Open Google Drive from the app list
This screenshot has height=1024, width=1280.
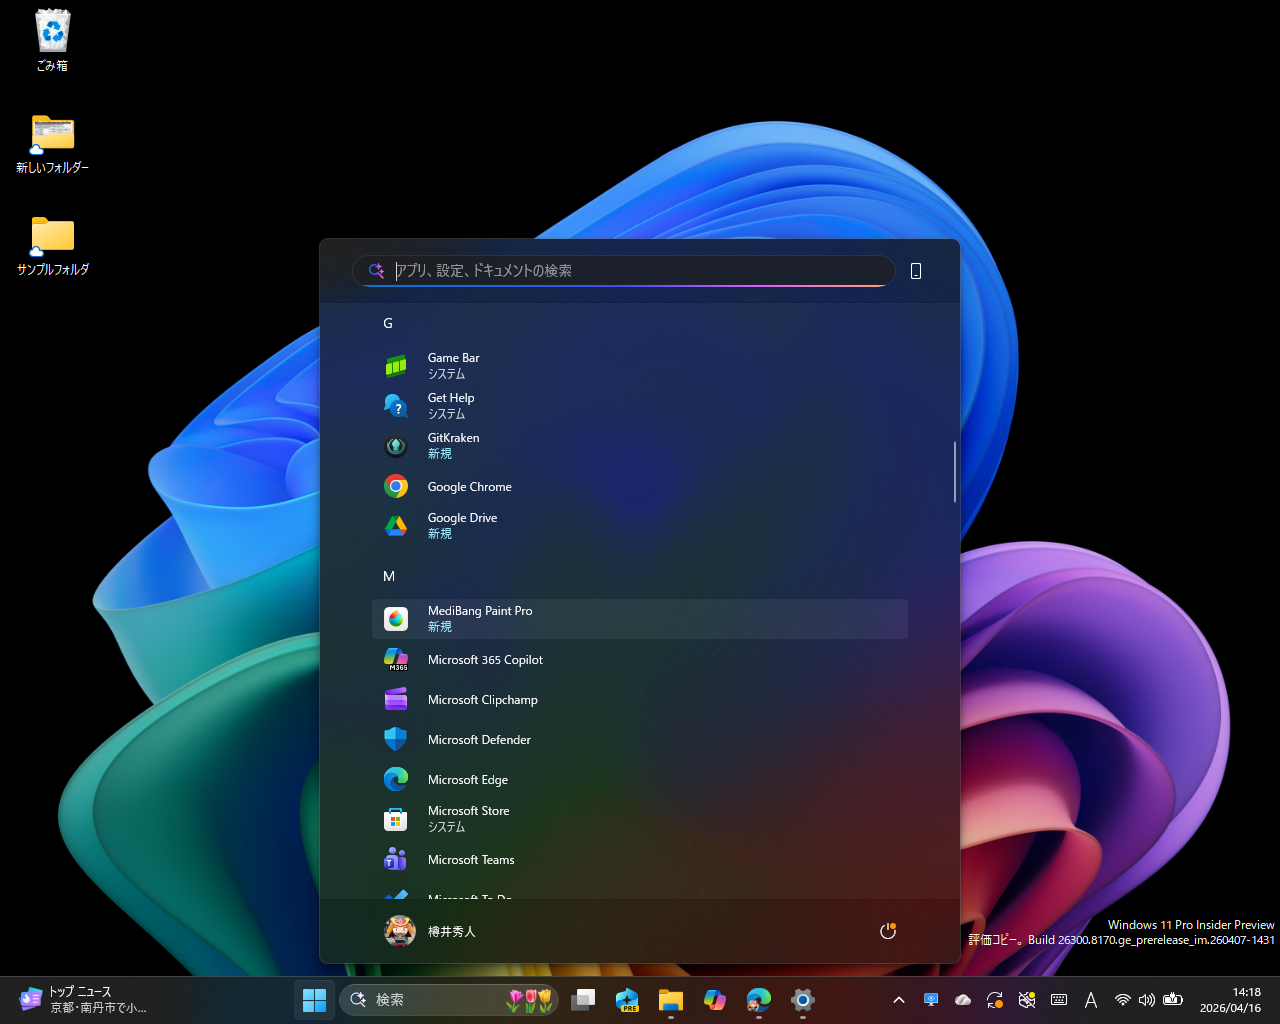[640, 526]
